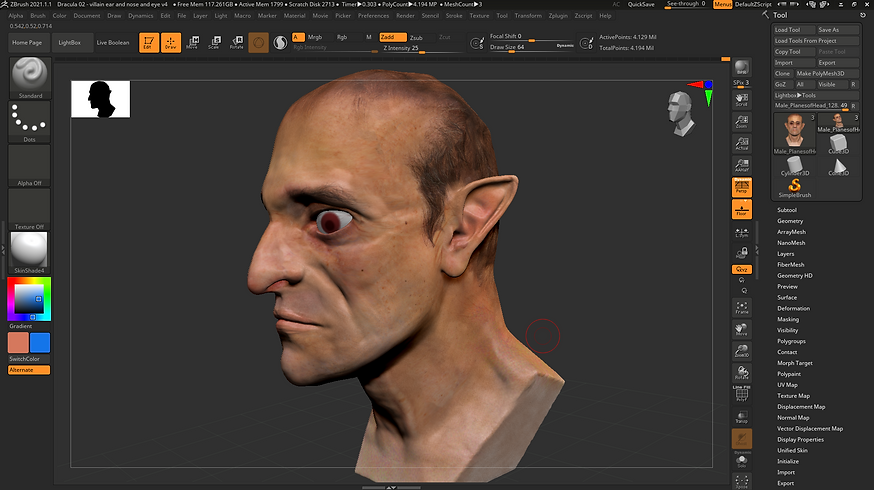Click the Zoom3D navigation icon
Viewport: 874px width, 490px height.
[x=741, y=351]
